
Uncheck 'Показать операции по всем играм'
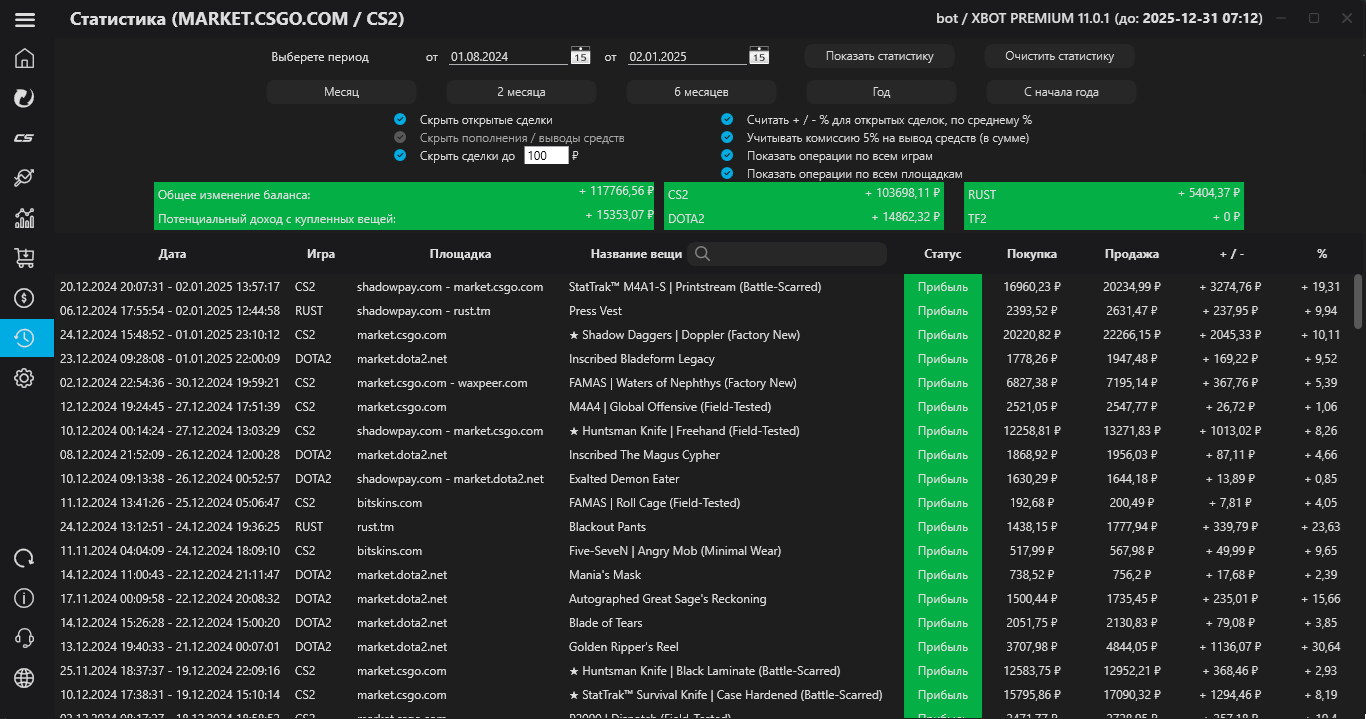727,156
